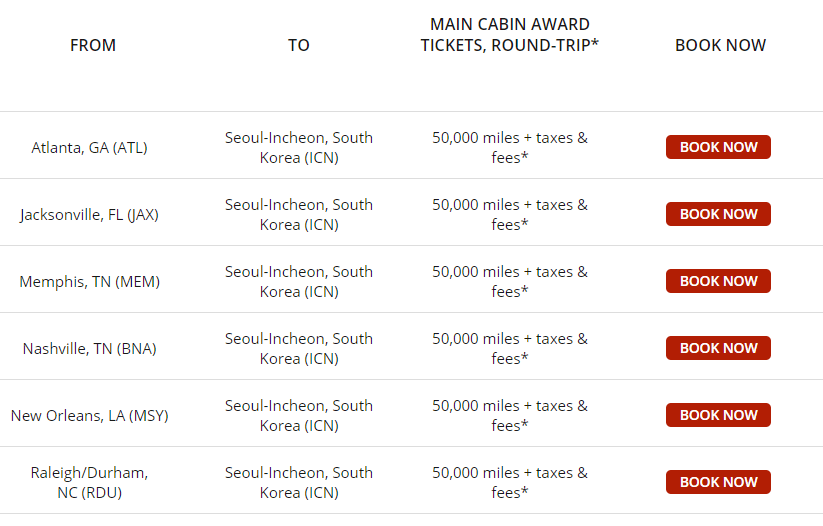Select the New Orleans, LA (MSY) cell
The width and height of the screenshot is (823, 526).
tap(90, 415)
